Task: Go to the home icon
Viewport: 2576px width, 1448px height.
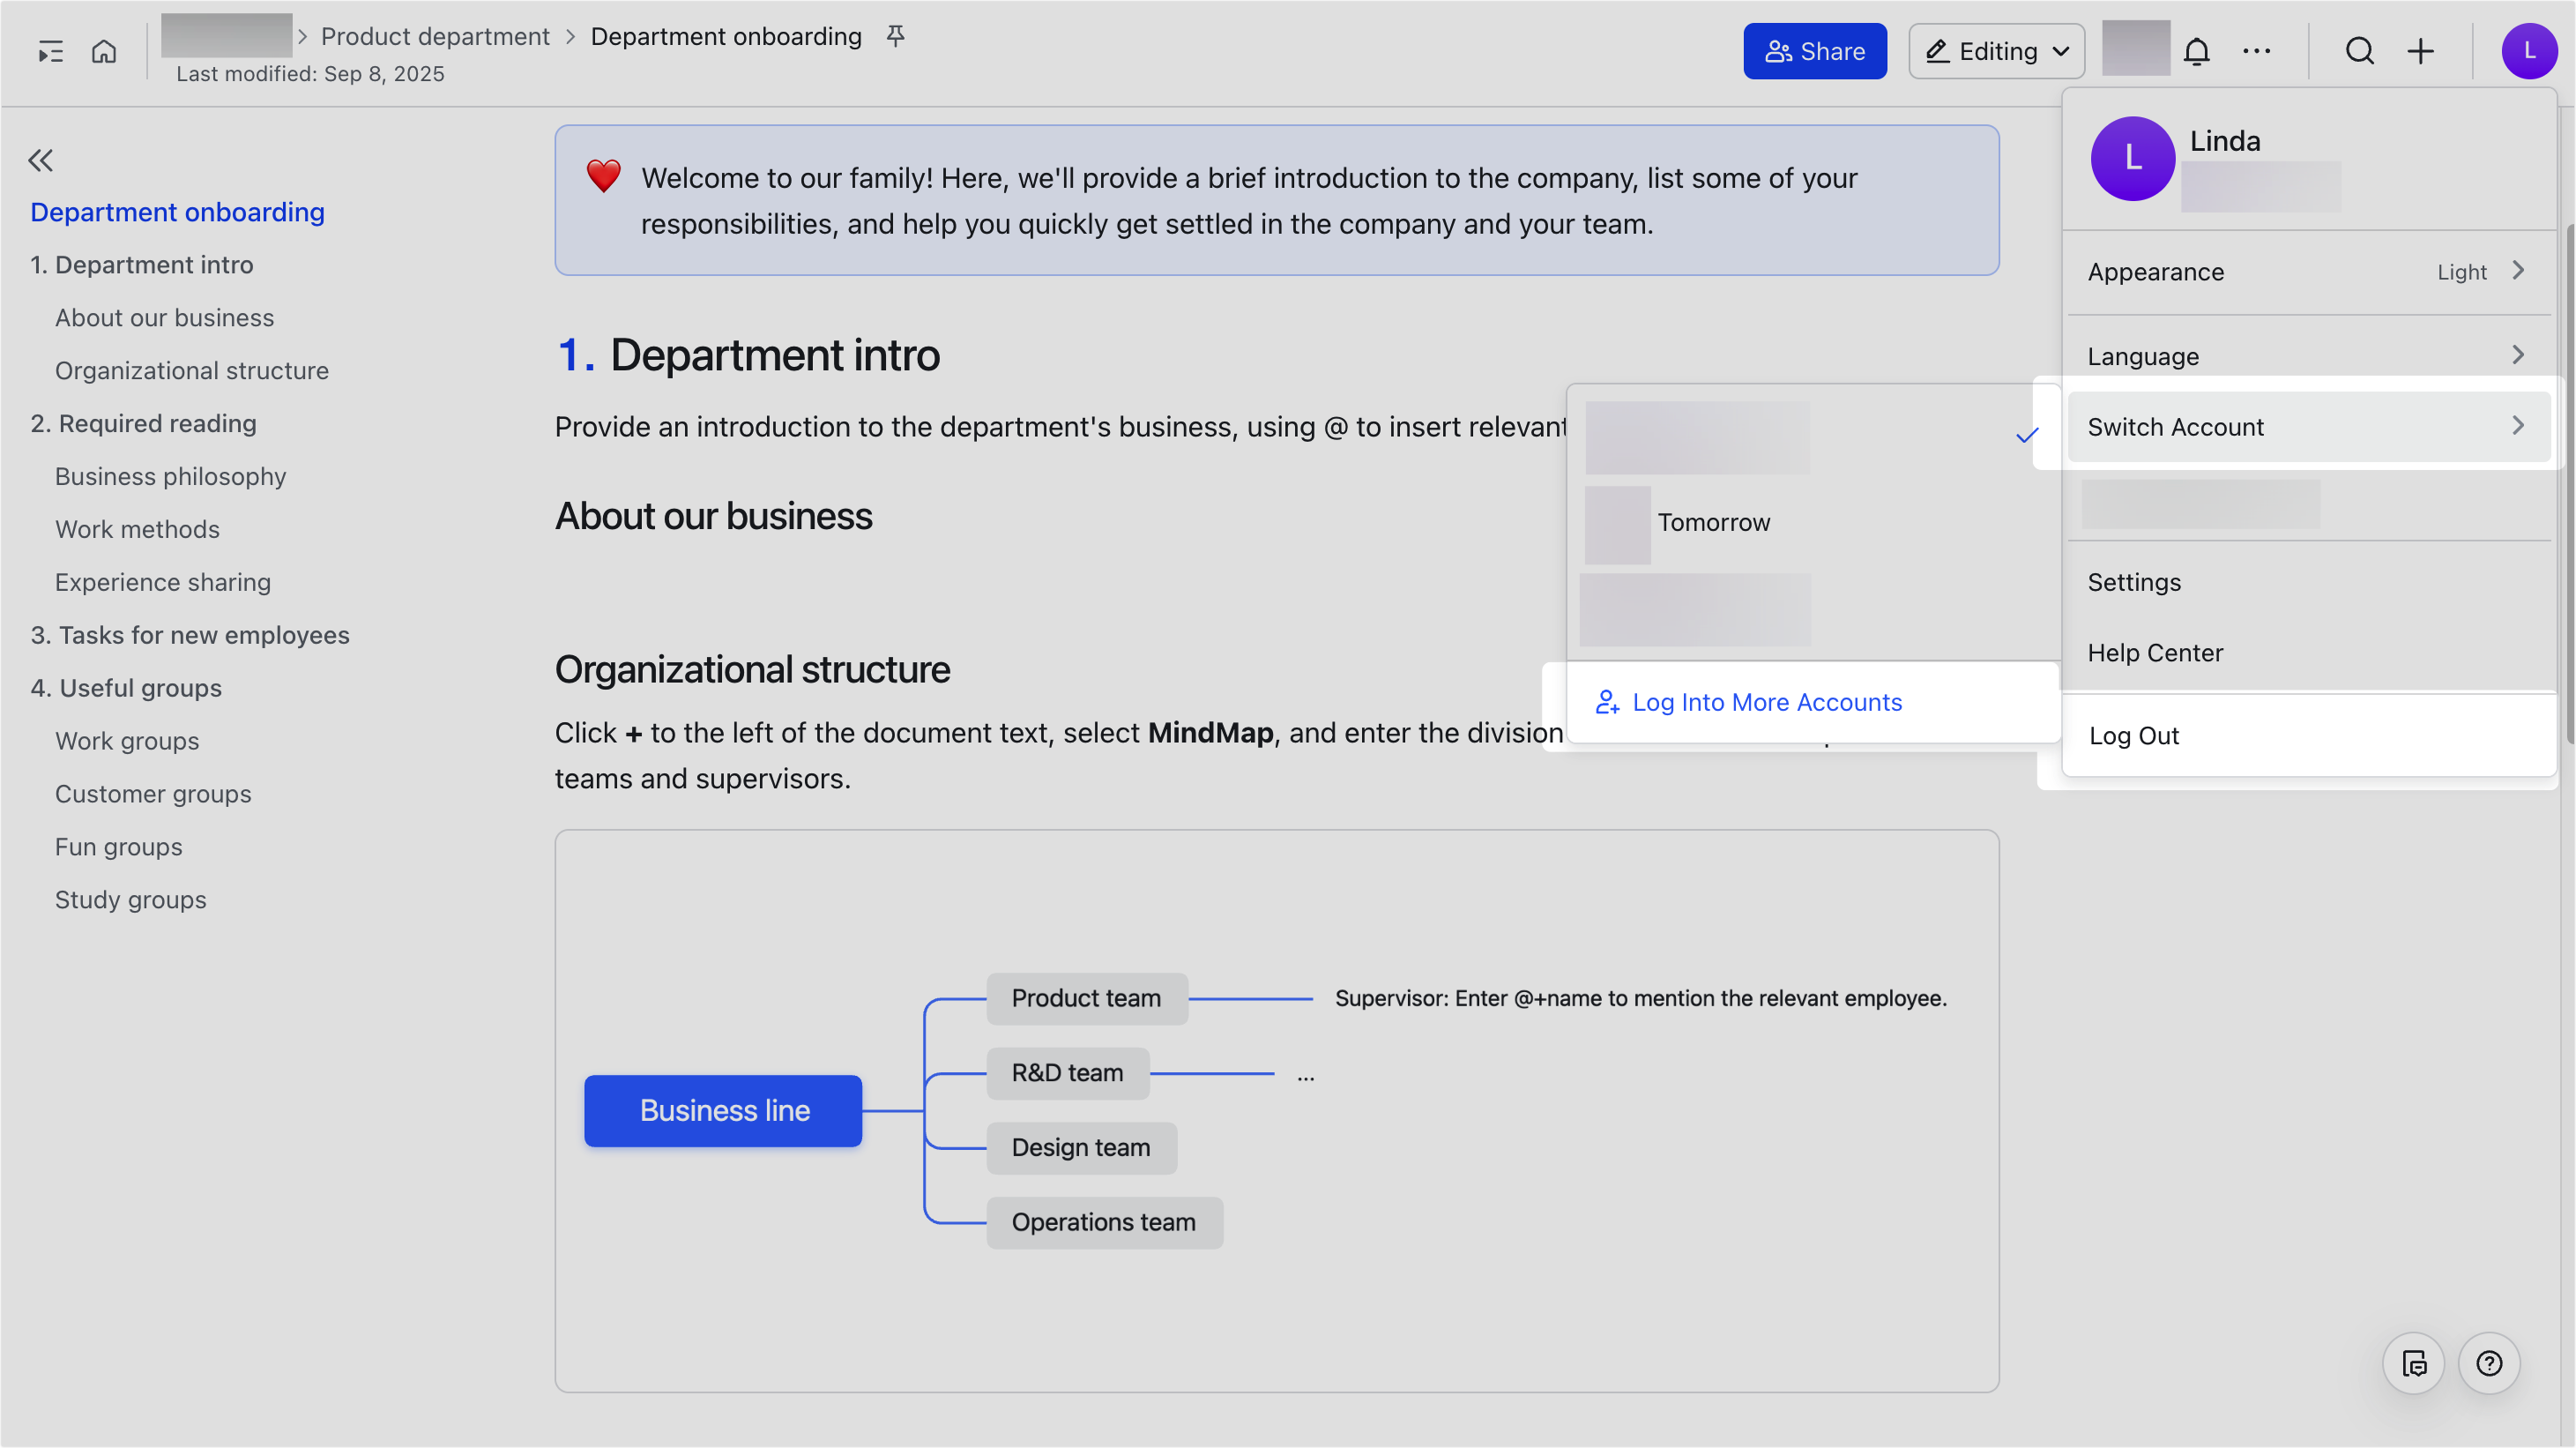Action: click(x=104, y=51)
